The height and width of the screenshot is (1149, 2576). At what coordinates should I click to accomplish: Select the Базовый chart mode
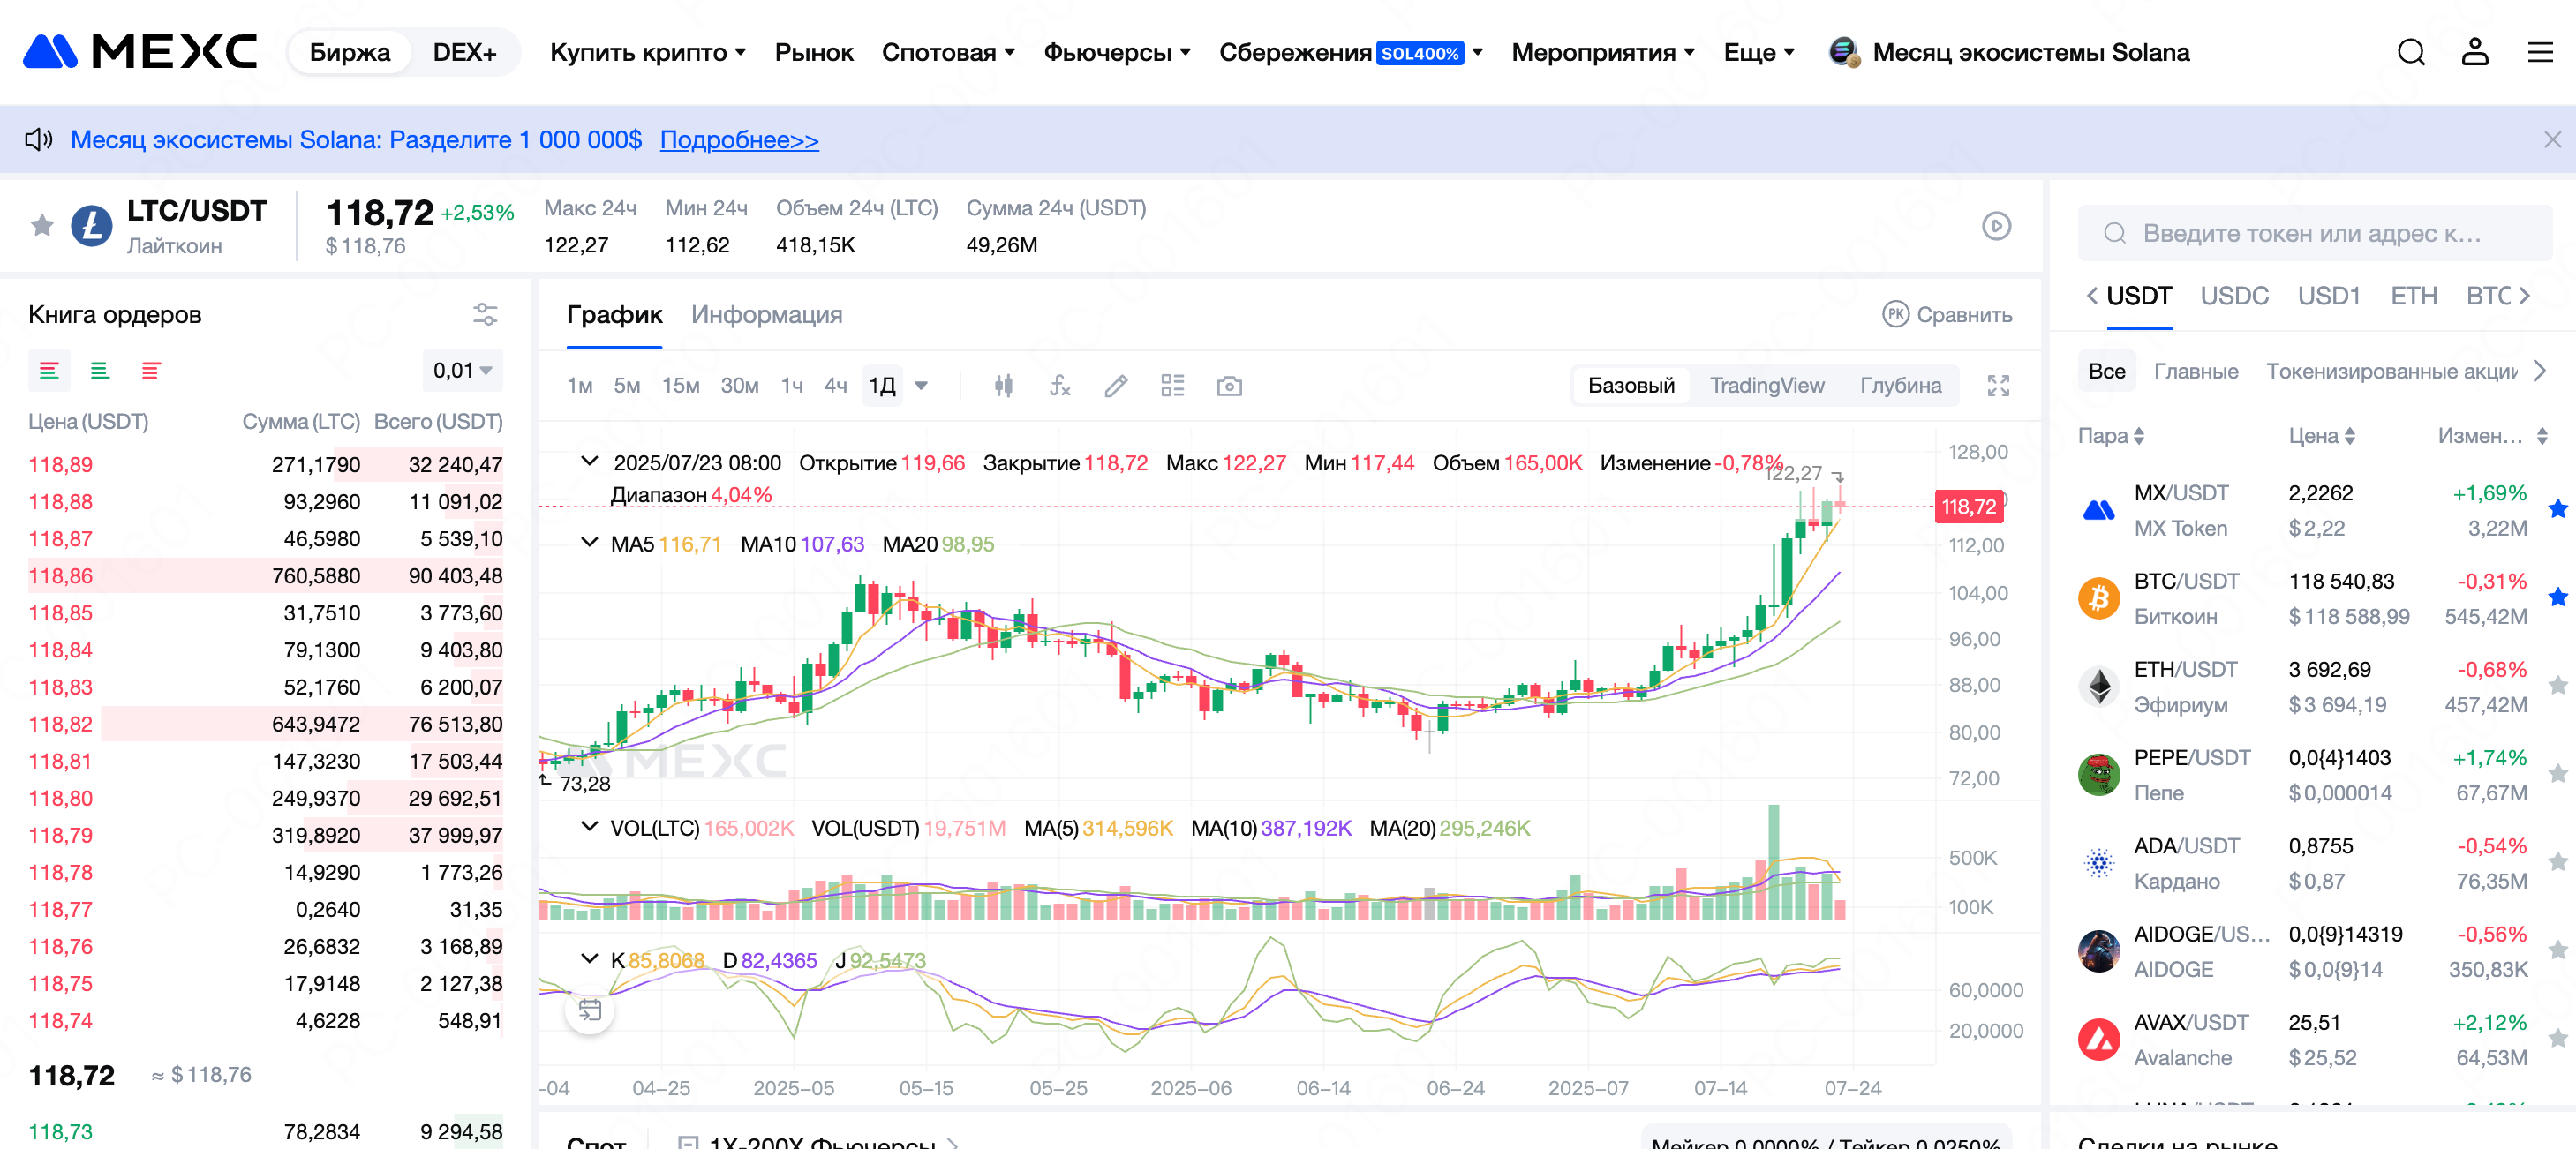click(x=1631, y=386)
